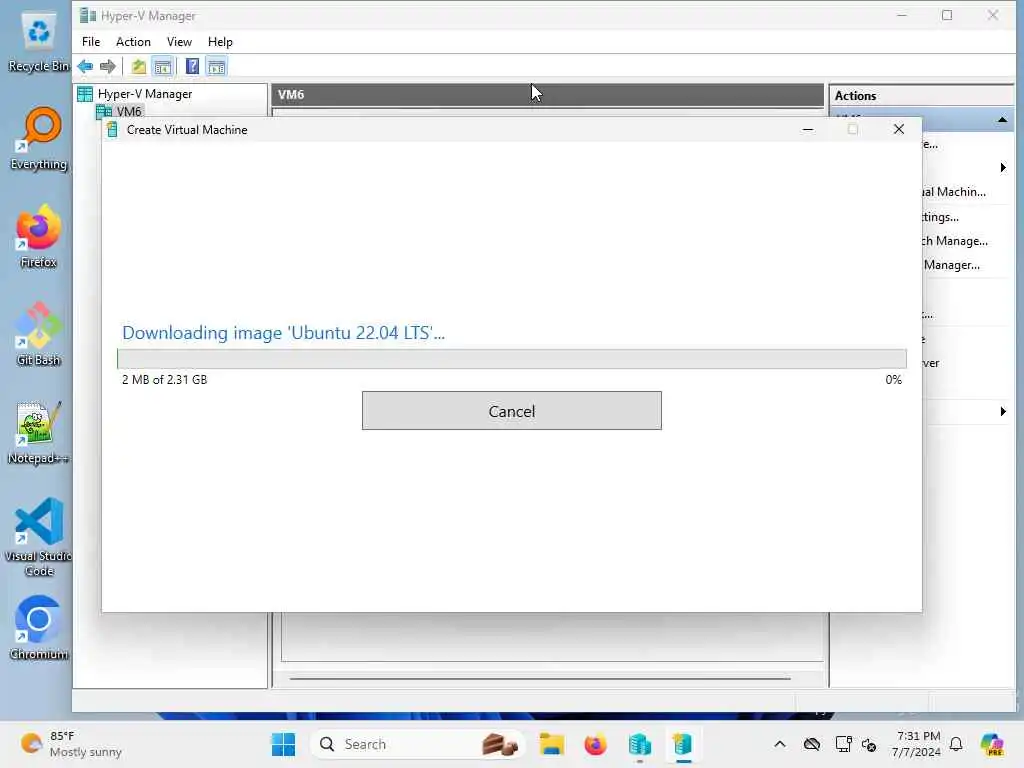The width and height of the screenshot is (1024, 768).
Task: Click the Downloading image 'Ubuntu 22.04 LTS' text
Action: (283, 333)
